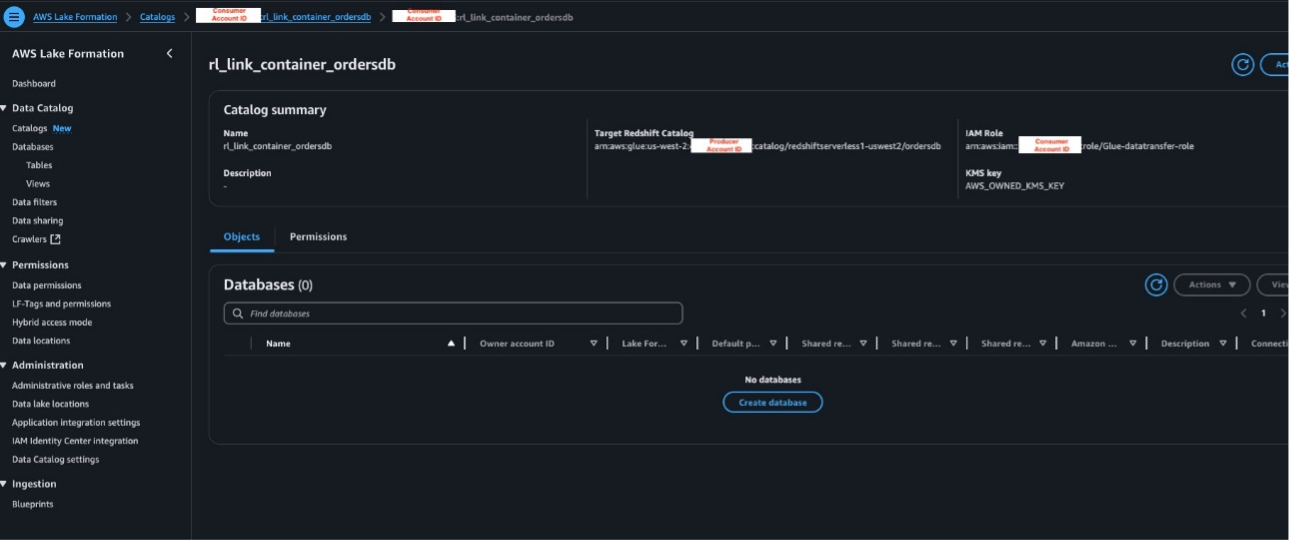
Task: Open Application integration settings
Action: coord(76,423)
